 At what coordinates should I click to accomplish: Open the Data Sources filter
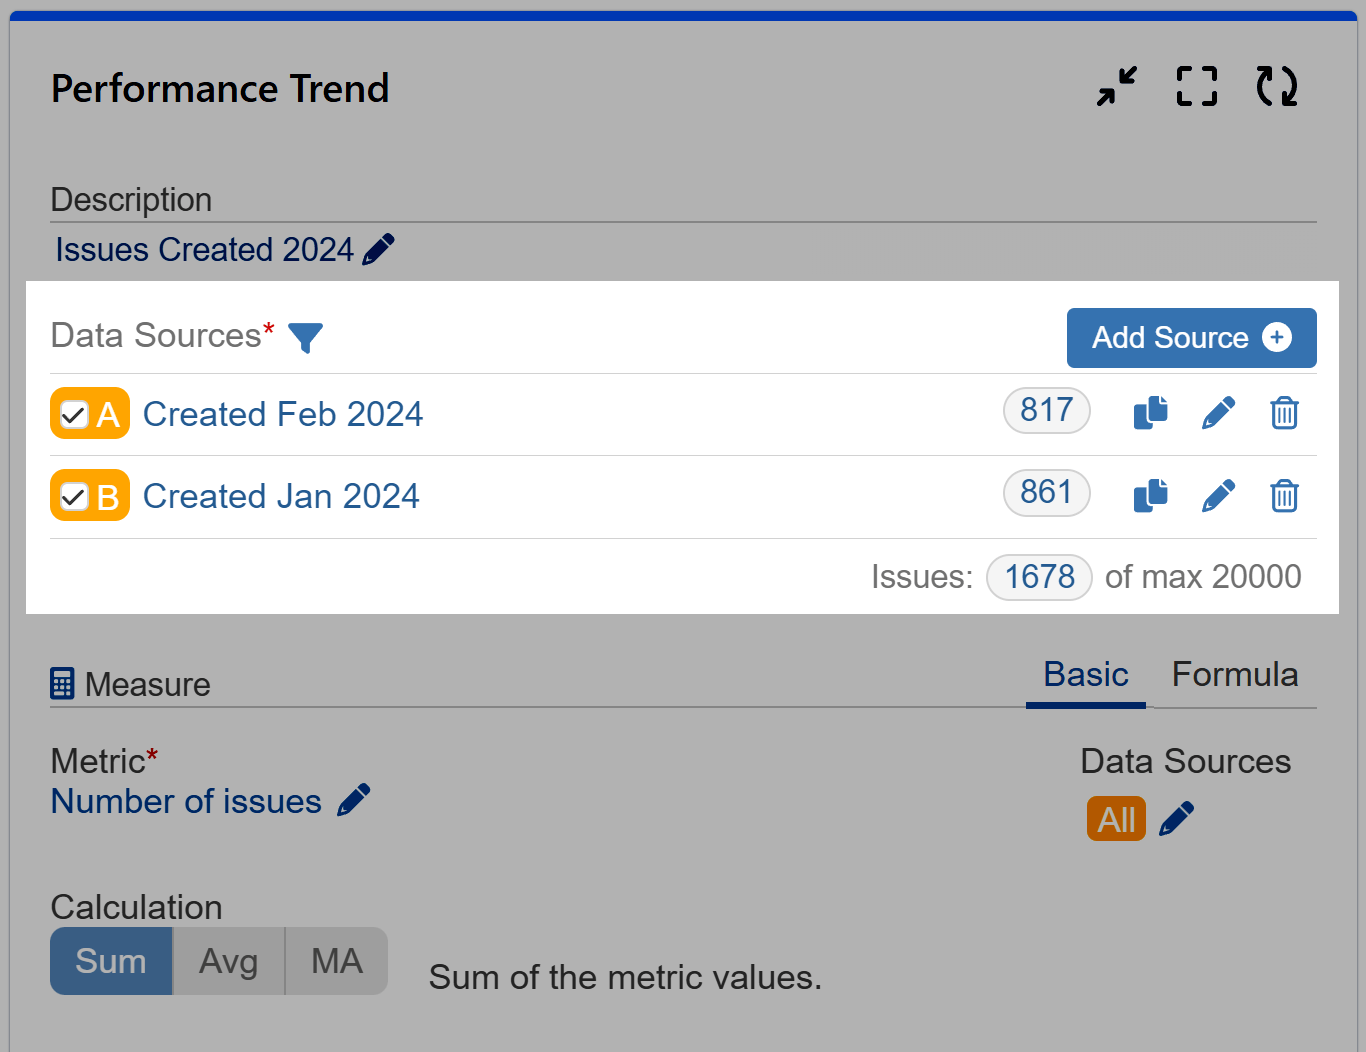coord(307,338)
